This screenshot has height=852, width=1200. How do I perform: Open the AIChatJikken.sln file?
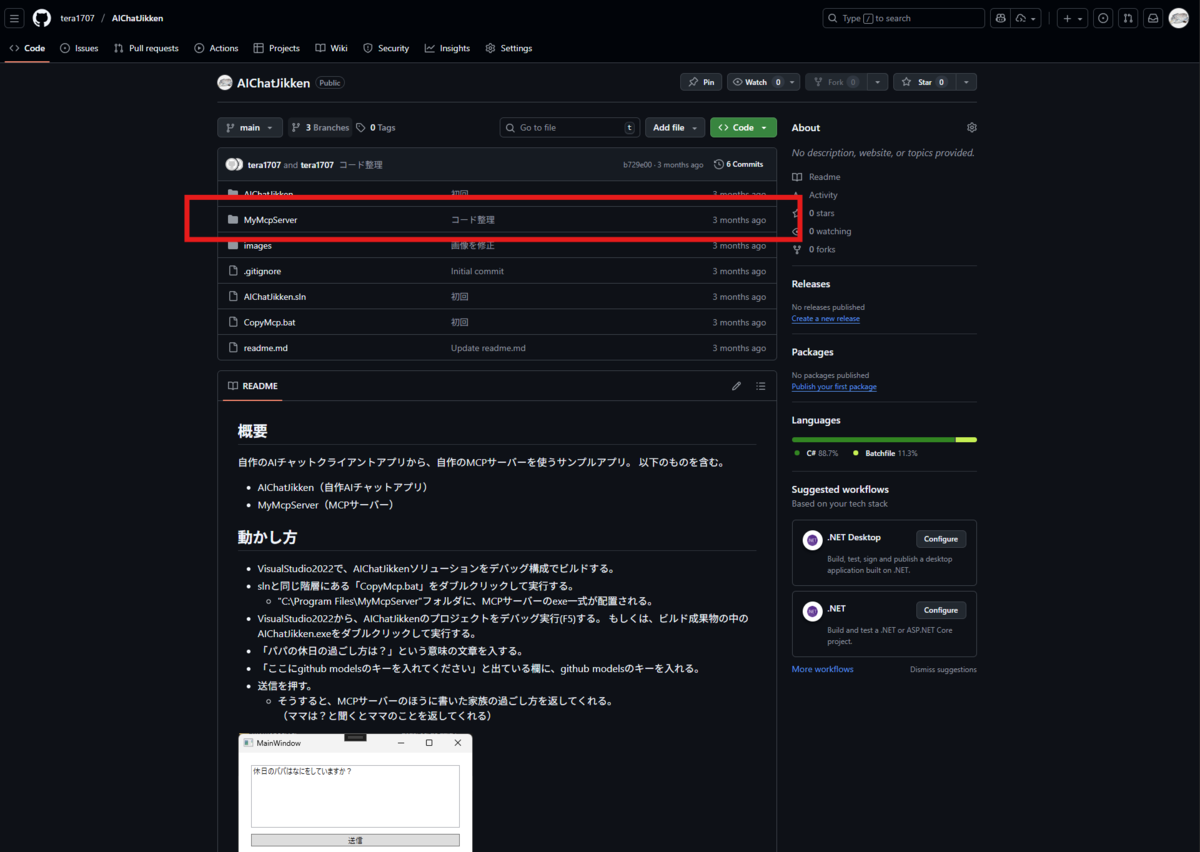pos(273,297)
